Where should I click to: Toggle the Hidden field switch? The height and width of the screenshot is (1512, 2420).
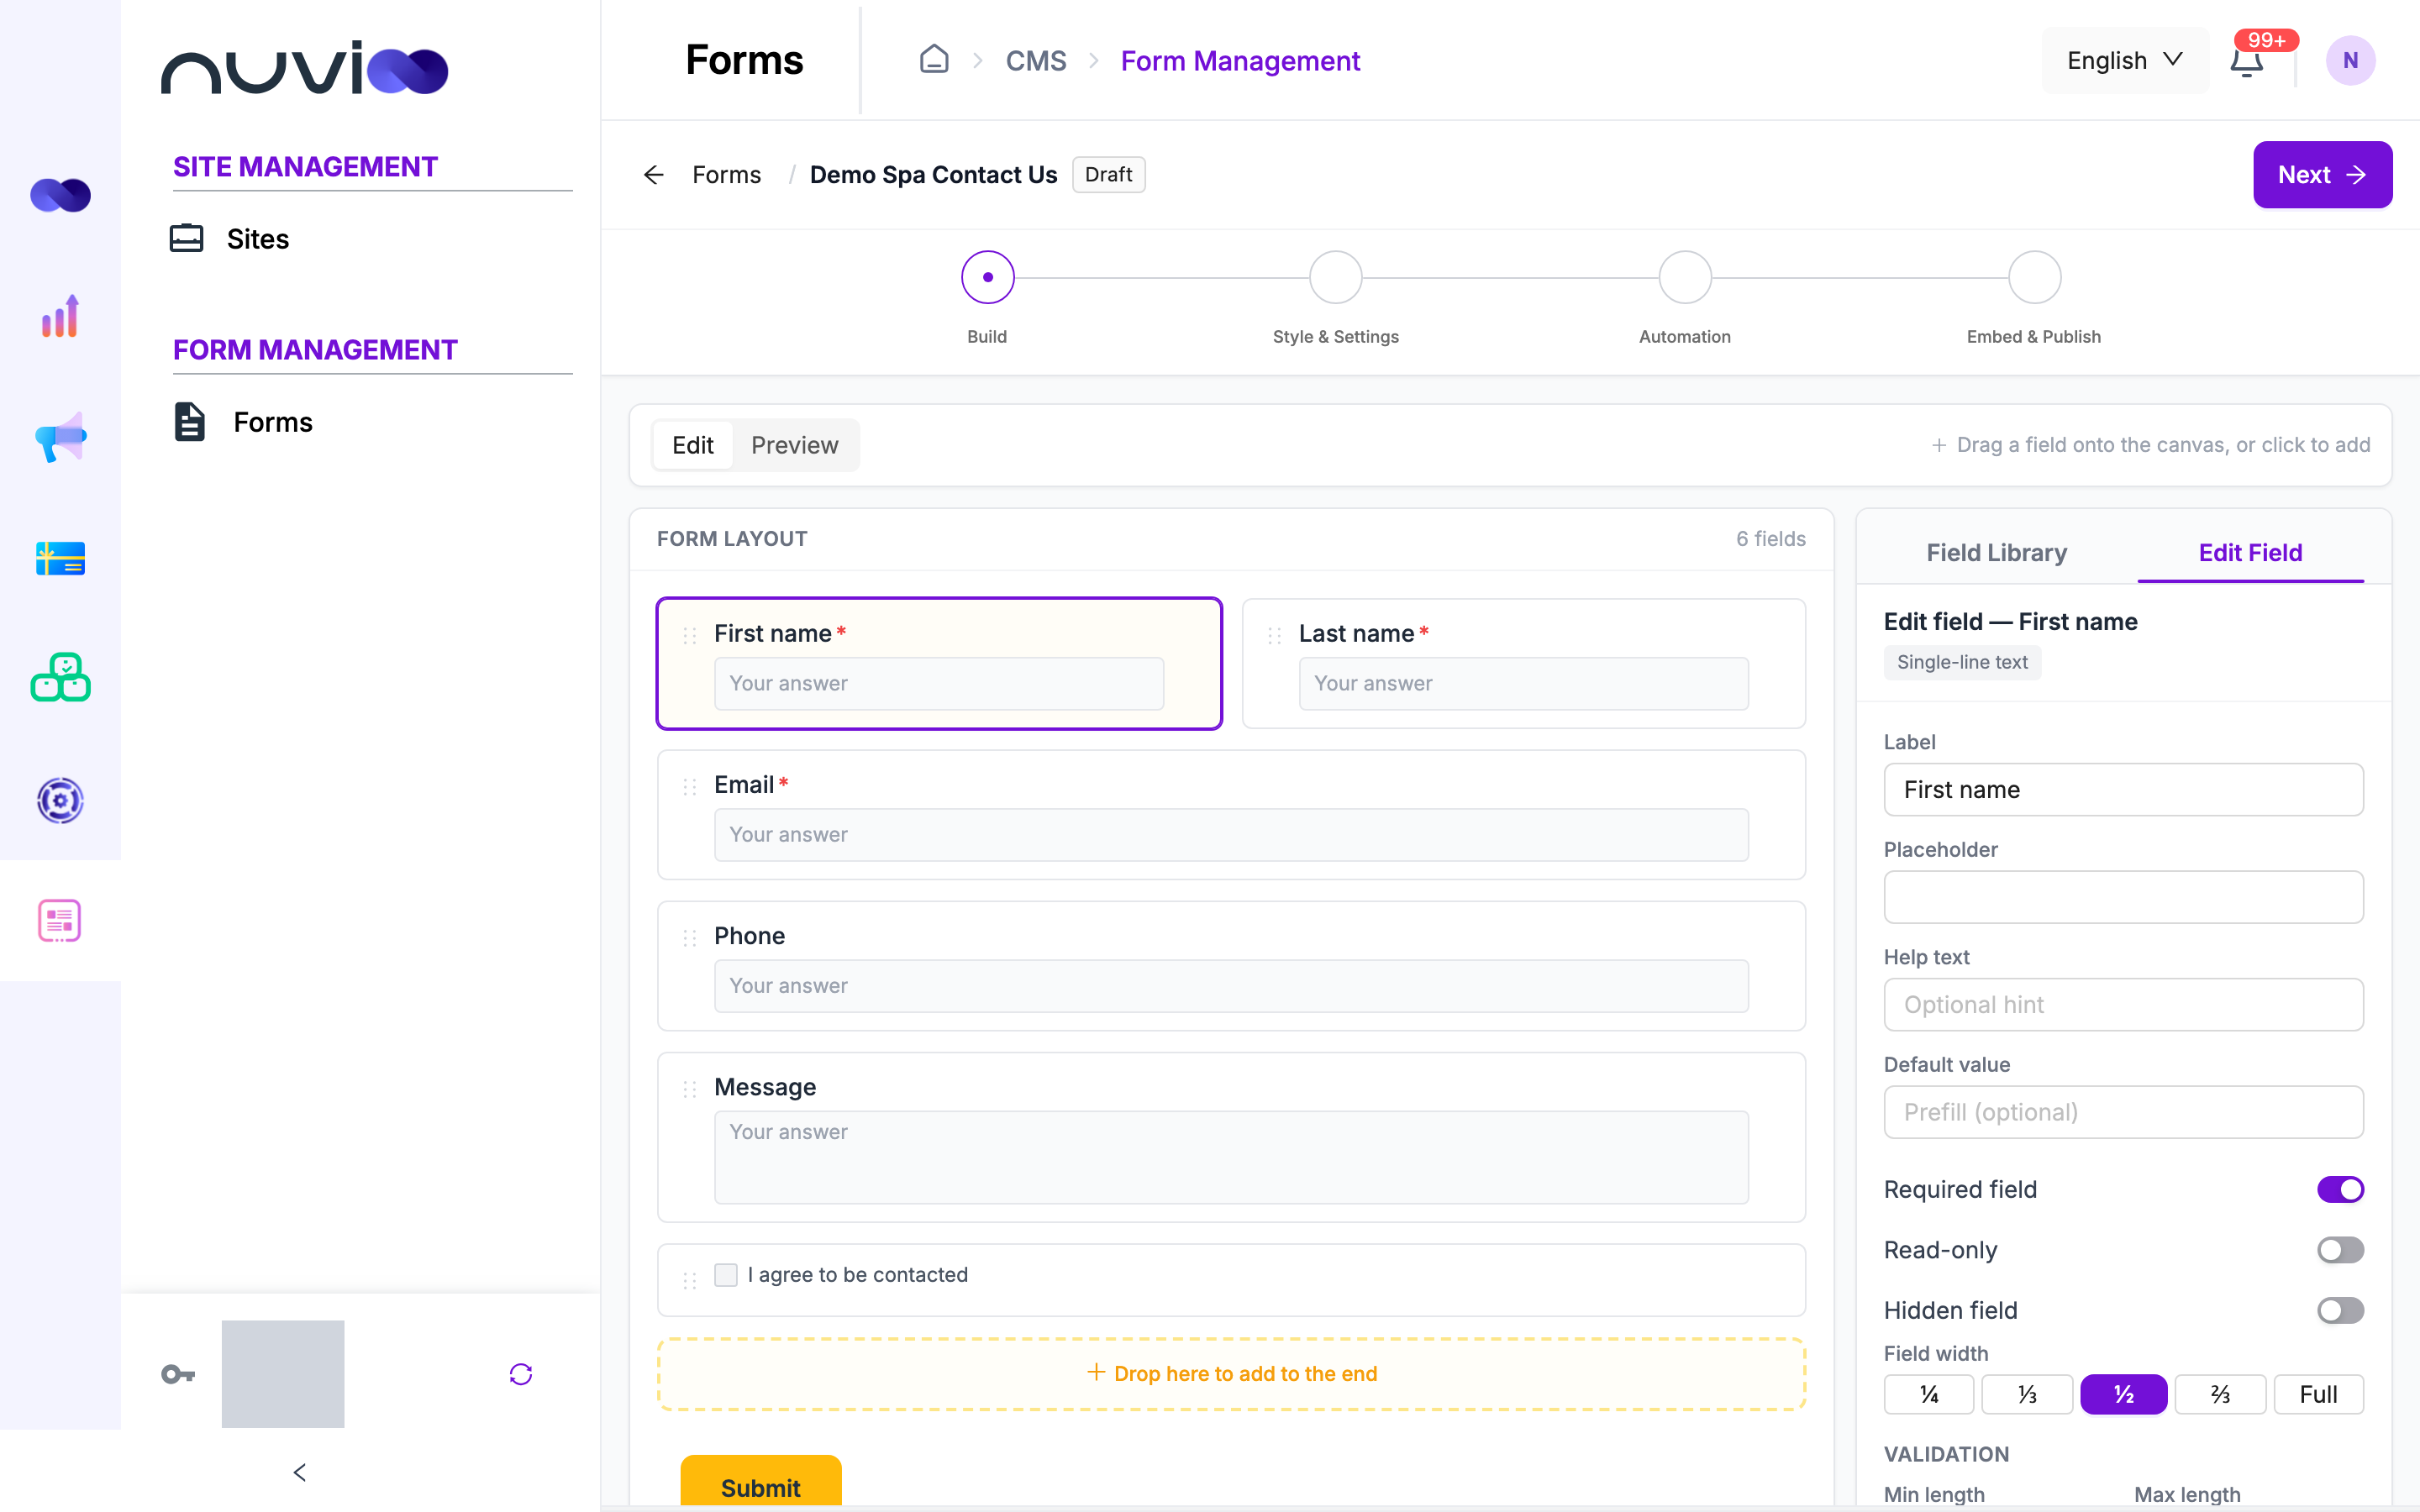(x=2340, y=1310)
